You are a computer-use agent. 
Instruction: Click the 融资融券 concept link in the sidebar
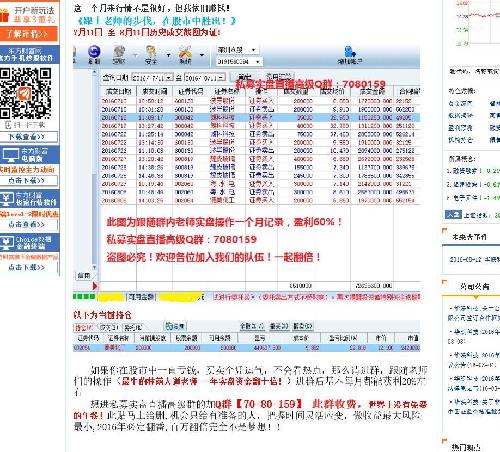coord(465,171)
